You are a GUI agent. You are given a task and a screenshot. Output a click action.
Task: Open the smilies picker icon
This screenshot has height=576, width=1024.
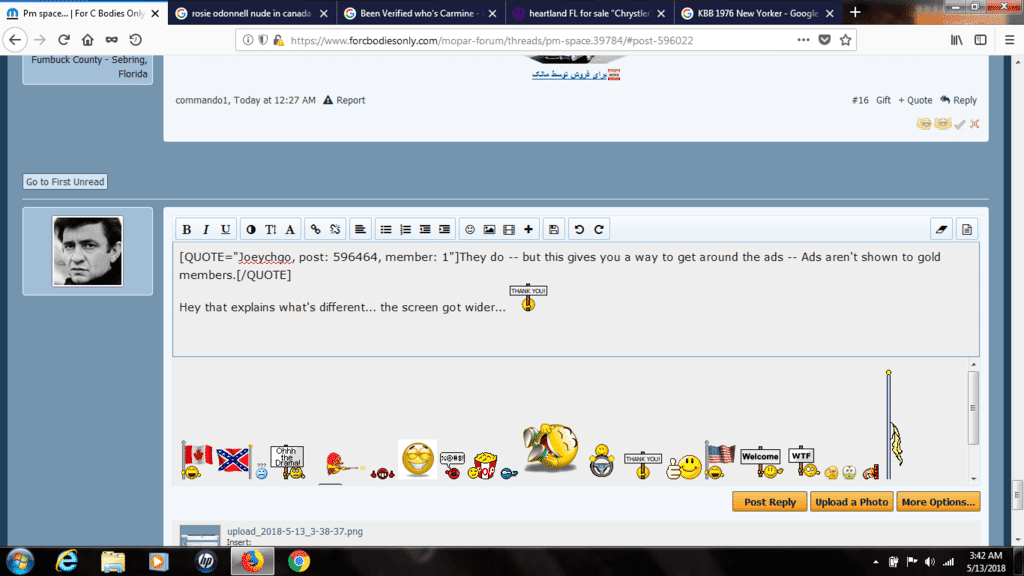pyautogui.click(x=470, y=229)
